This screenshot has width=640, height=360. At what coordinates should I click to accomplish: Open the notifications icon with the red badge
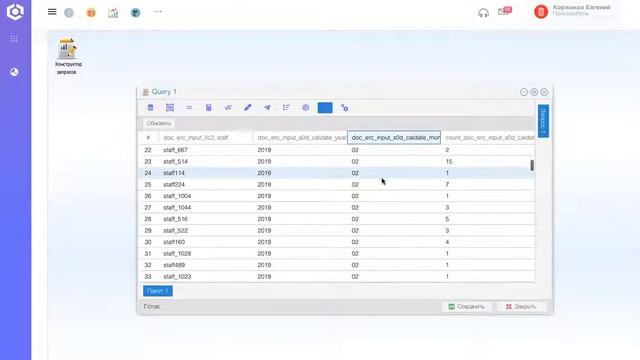point(505,11)
